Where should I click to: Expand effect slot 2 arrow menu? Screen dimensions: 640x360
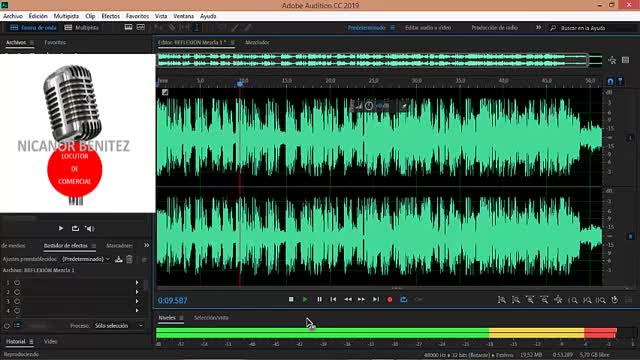[137, 292]
